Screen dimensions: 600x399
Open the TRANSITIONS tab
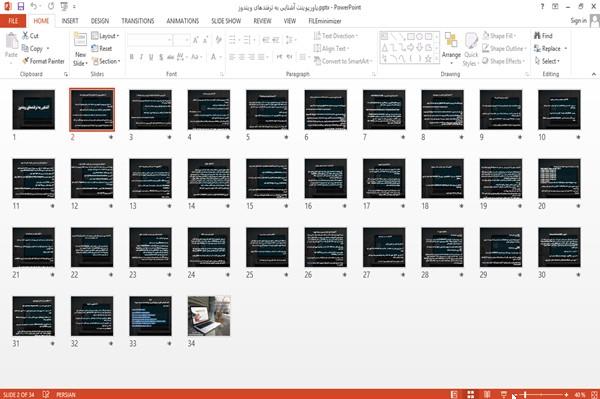click(x=138, y=21)
